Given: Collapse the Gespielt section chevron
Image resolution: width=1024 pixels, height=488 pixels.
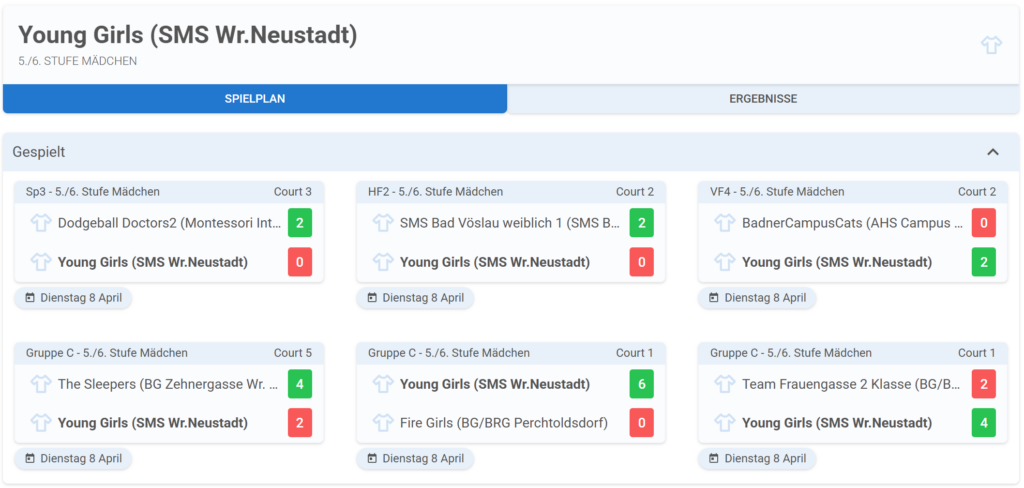Looking at the screenshot, I should click(993, 152).
